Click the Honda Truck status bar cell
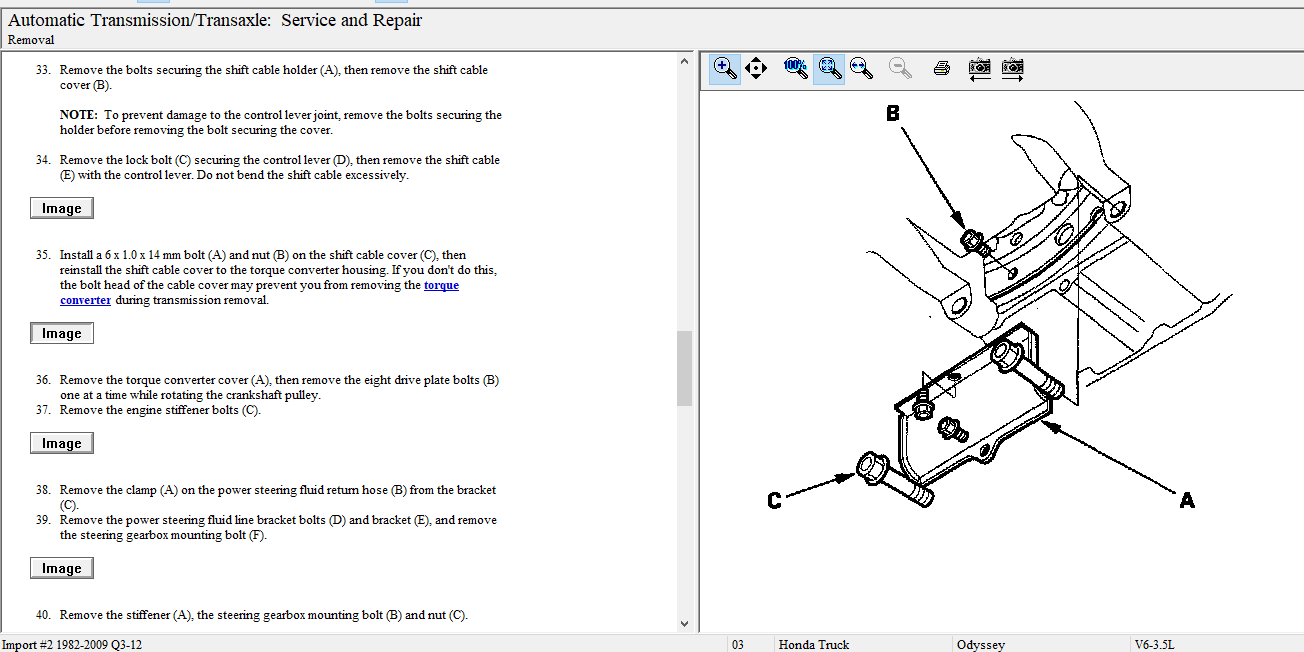 862,644
